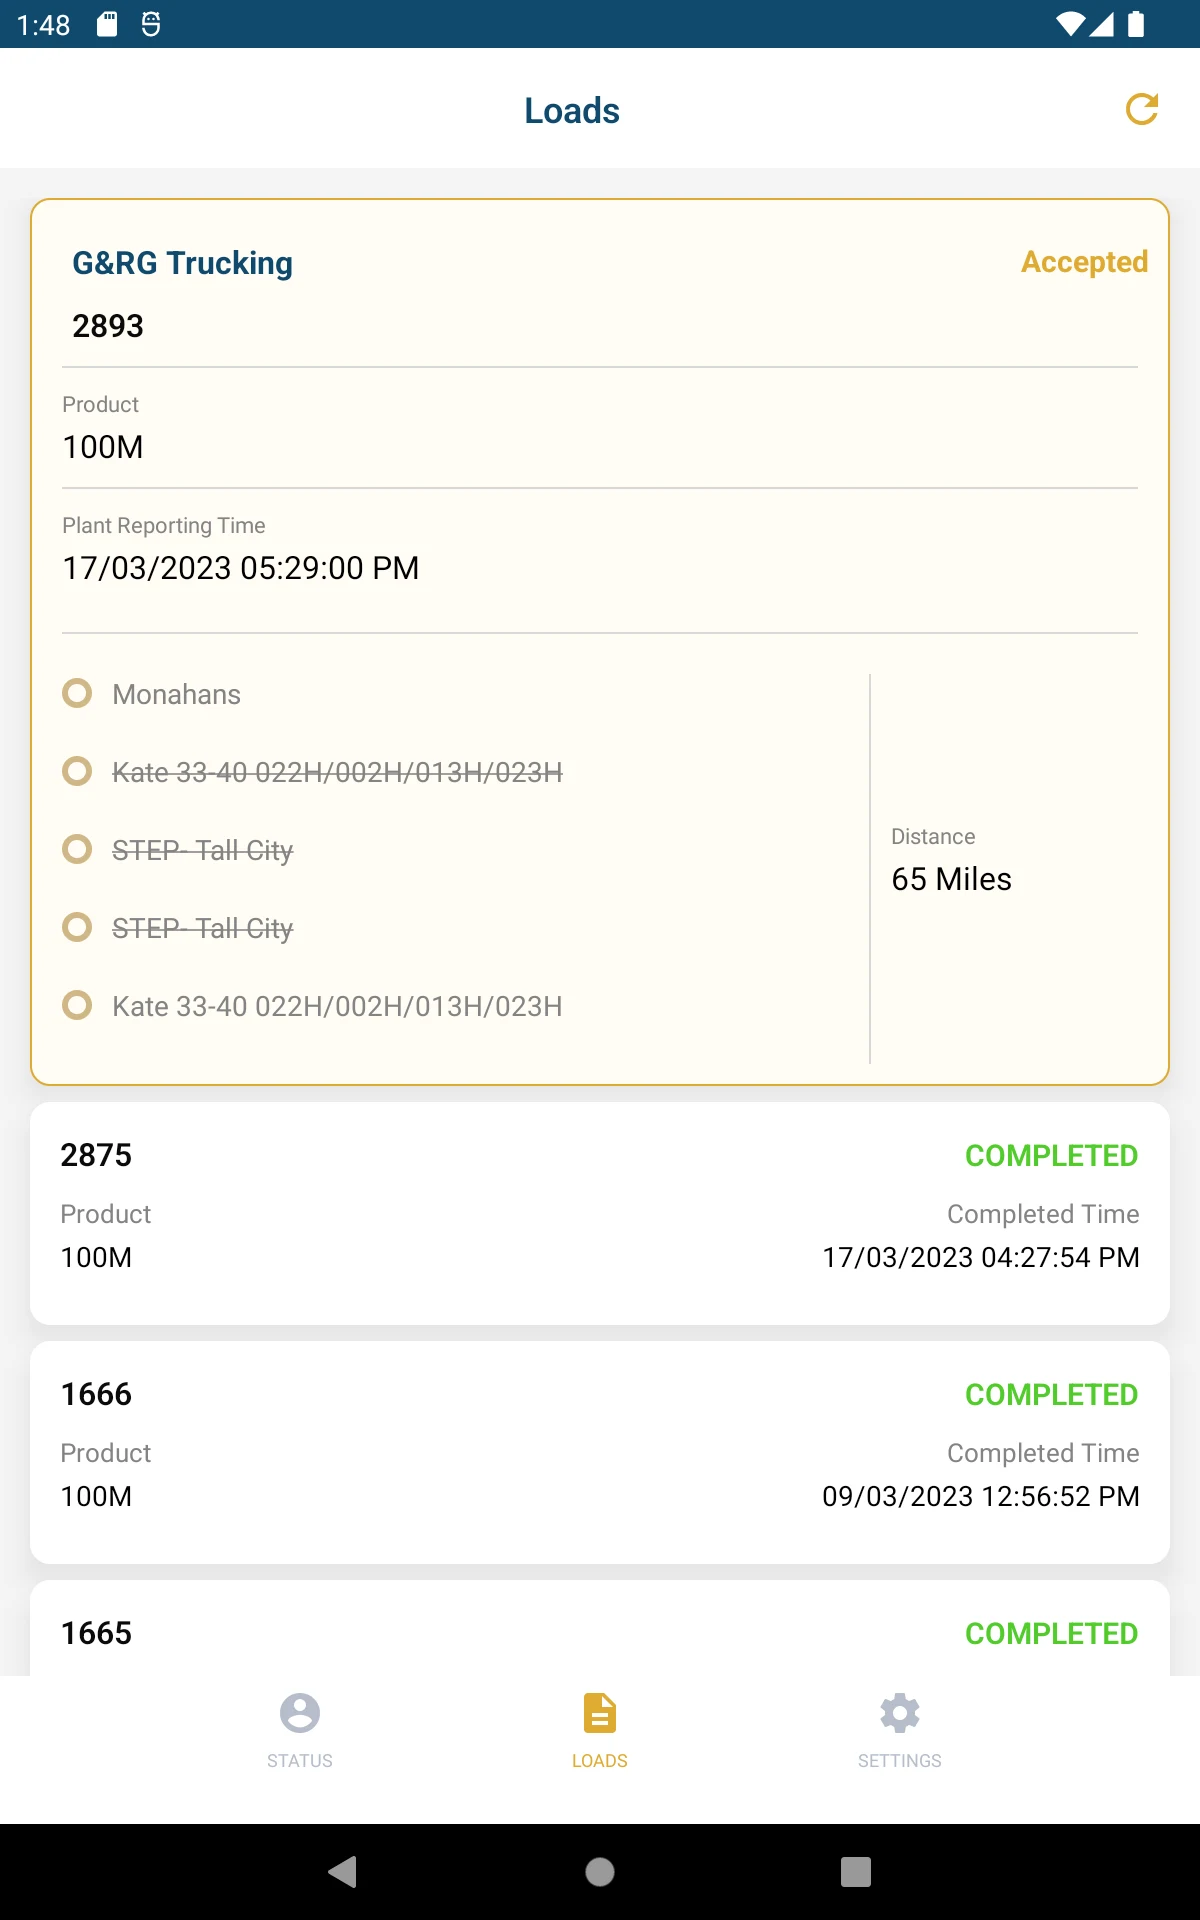
Task: Tap the refresh icon in Loads header
Action: pos(1142,109)
